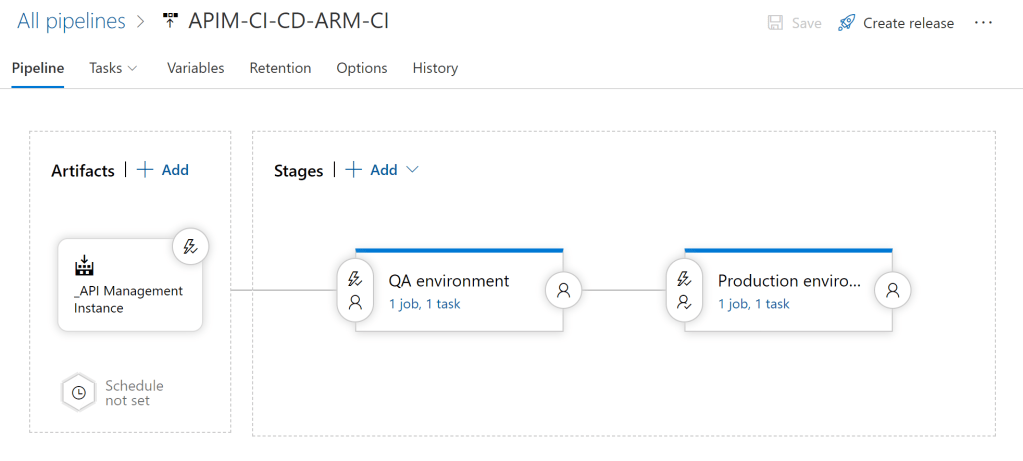Open the more options ellipsis menu
This screenshot has width=1023, height=461.
983,23
